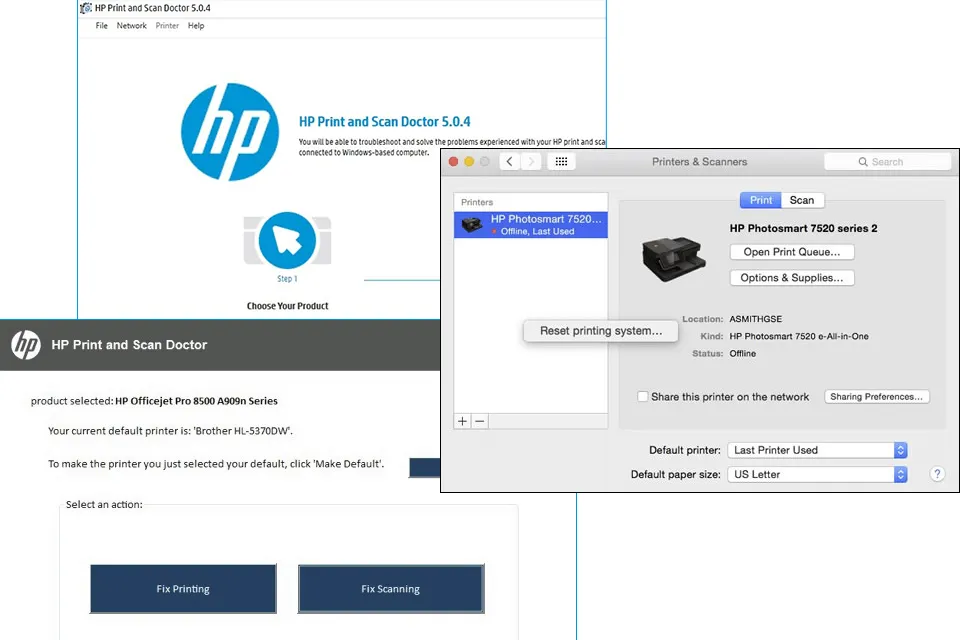Screen dimensions: 960x640
Task: Click the Fix Printing button
Action: click(183, 589)
